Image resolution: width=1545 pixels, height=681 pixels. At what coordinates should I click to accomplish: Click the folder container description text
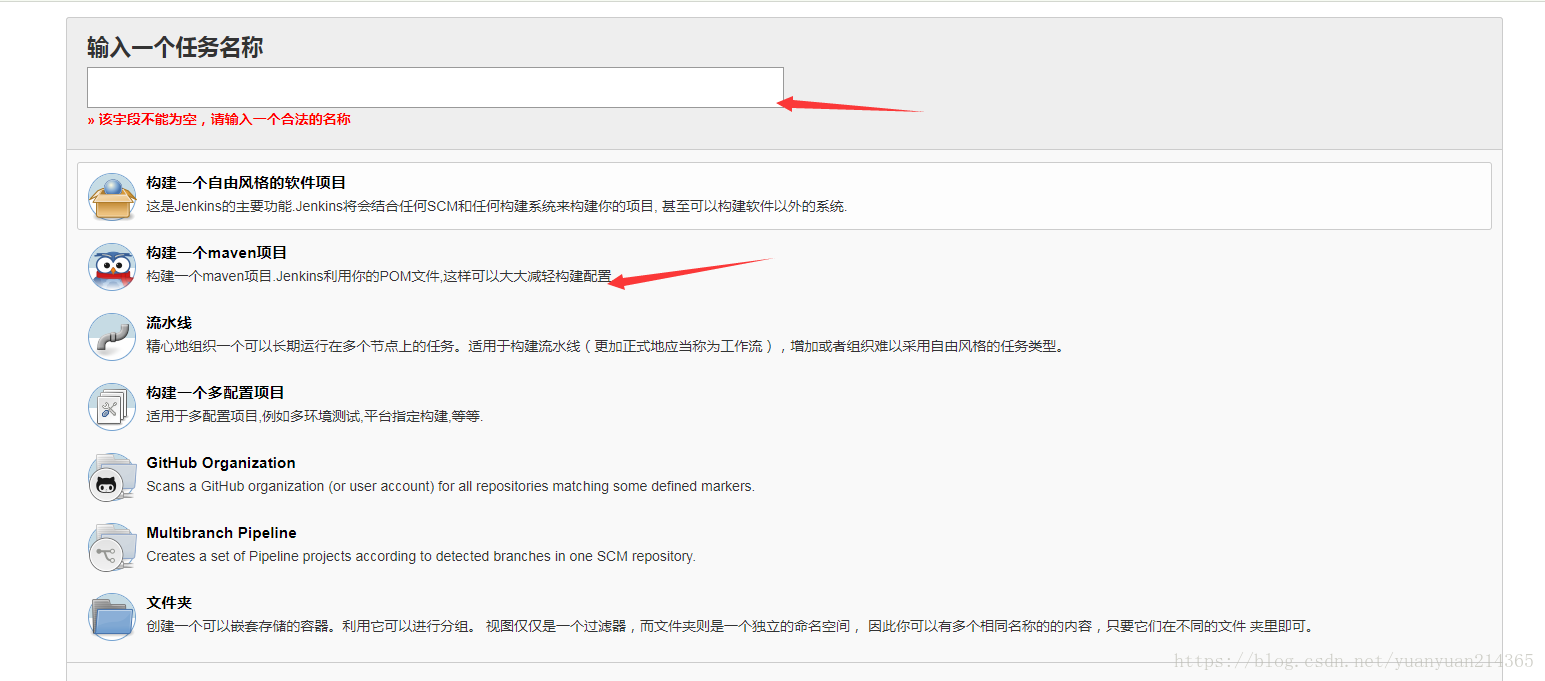pos(731,627)
